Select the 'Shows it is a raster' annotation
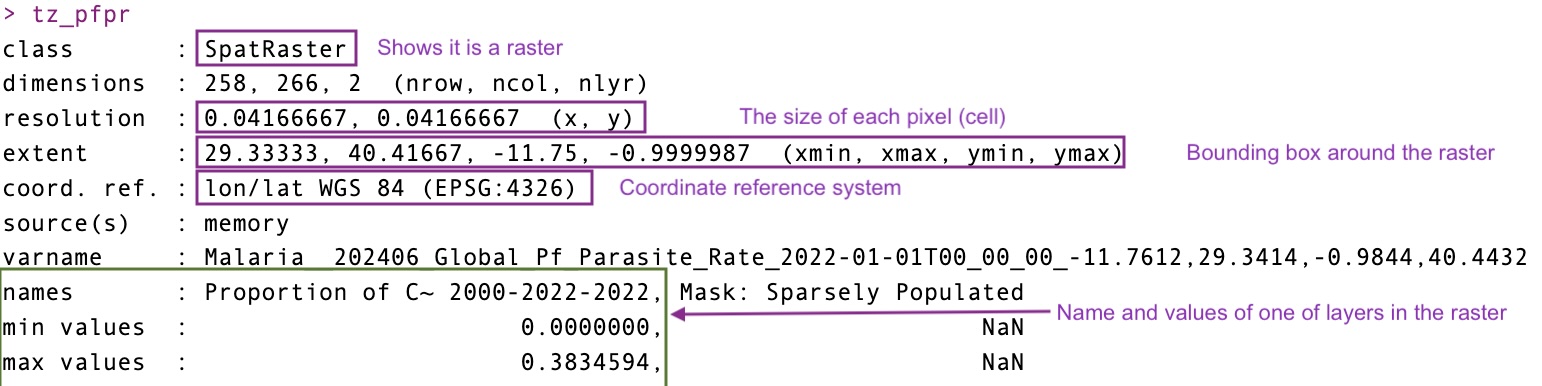The width and height of the screenshot is (1542, 386). 470,48
